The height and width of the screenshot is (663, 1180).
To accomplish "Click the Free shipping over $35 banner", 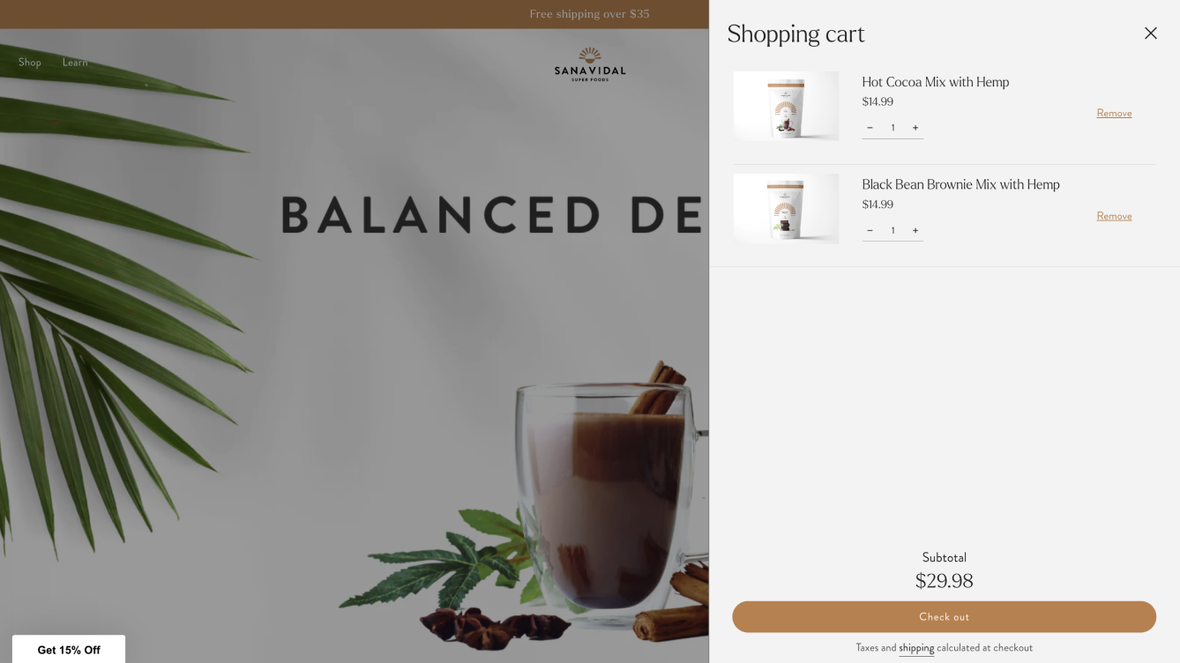I will click(588, 14).
